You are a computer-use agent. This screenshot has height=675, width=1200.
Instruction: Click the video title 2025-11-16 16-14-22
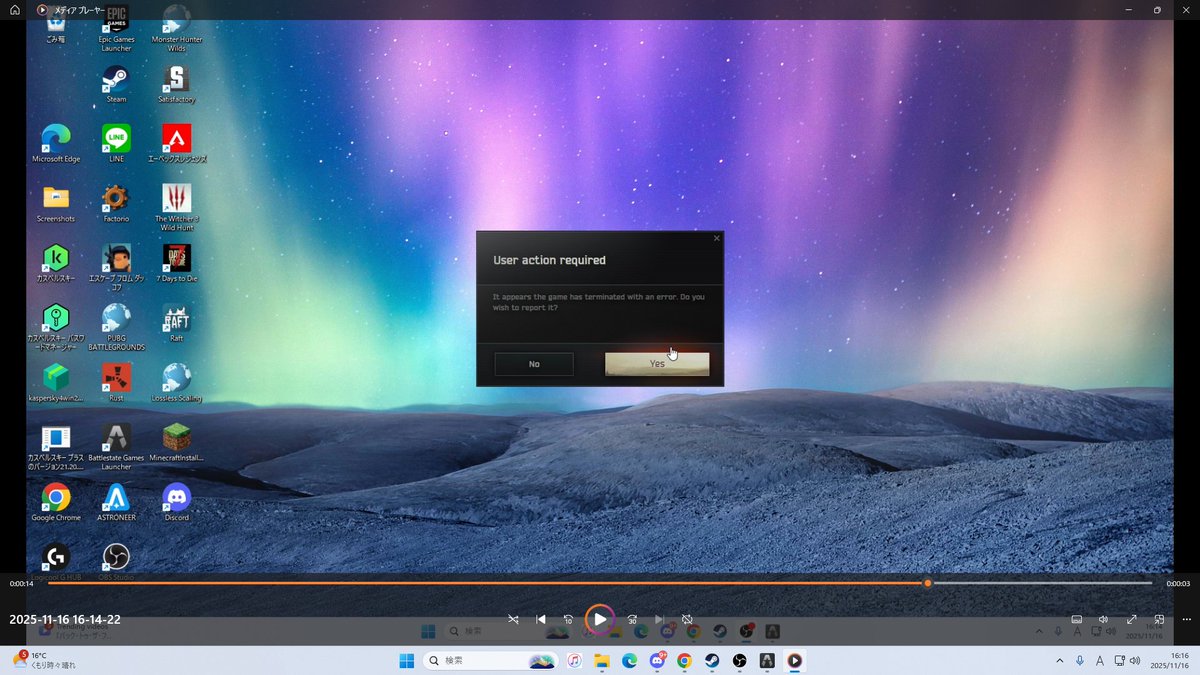(65, 619)
